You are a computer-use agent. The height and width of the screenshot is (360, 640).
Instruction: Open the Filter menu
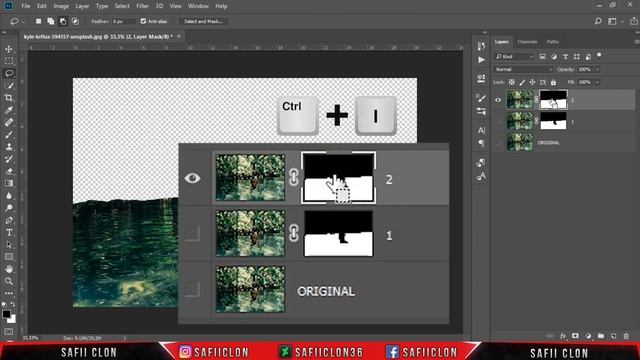[x=142, y=6]
